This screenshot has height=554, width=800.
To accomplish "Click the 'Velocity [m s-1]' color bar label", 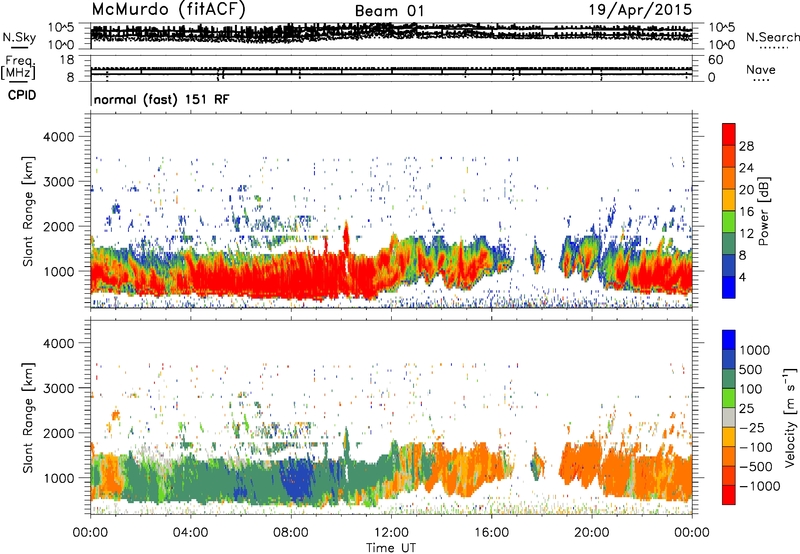I will pyautogui.click(x=790, y=417).
